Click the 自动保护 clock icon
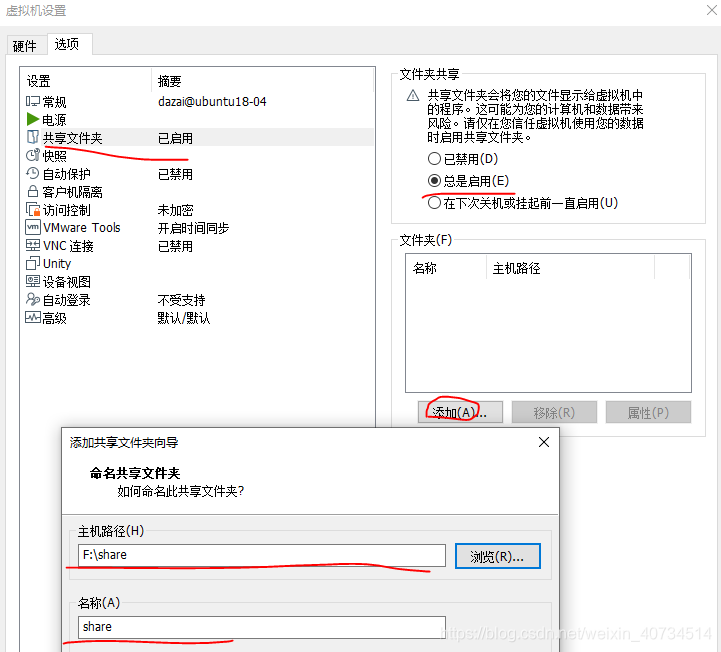 [33, 174]
